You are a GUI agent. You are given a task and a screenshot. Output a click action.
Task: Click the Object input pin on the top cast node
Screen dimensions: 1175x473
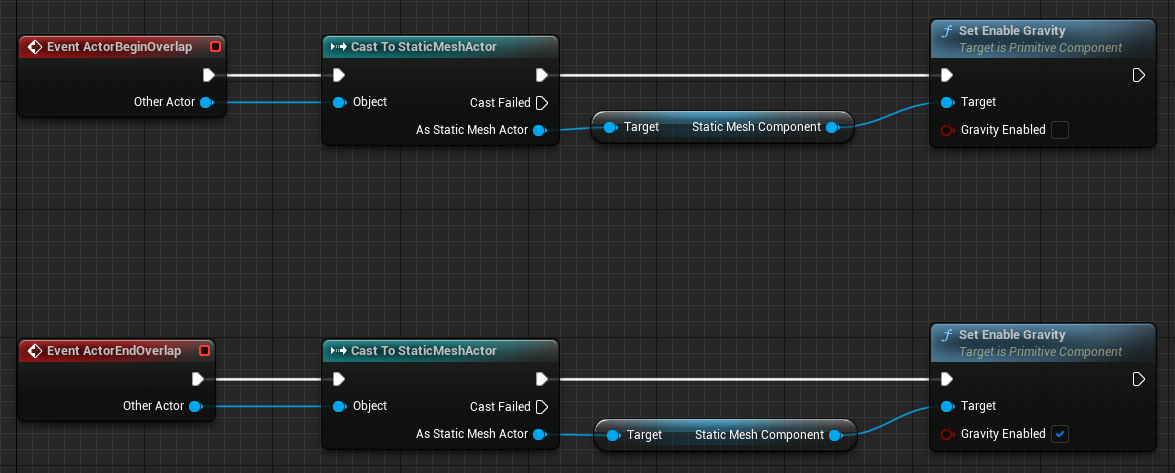(x=339, y=102)
